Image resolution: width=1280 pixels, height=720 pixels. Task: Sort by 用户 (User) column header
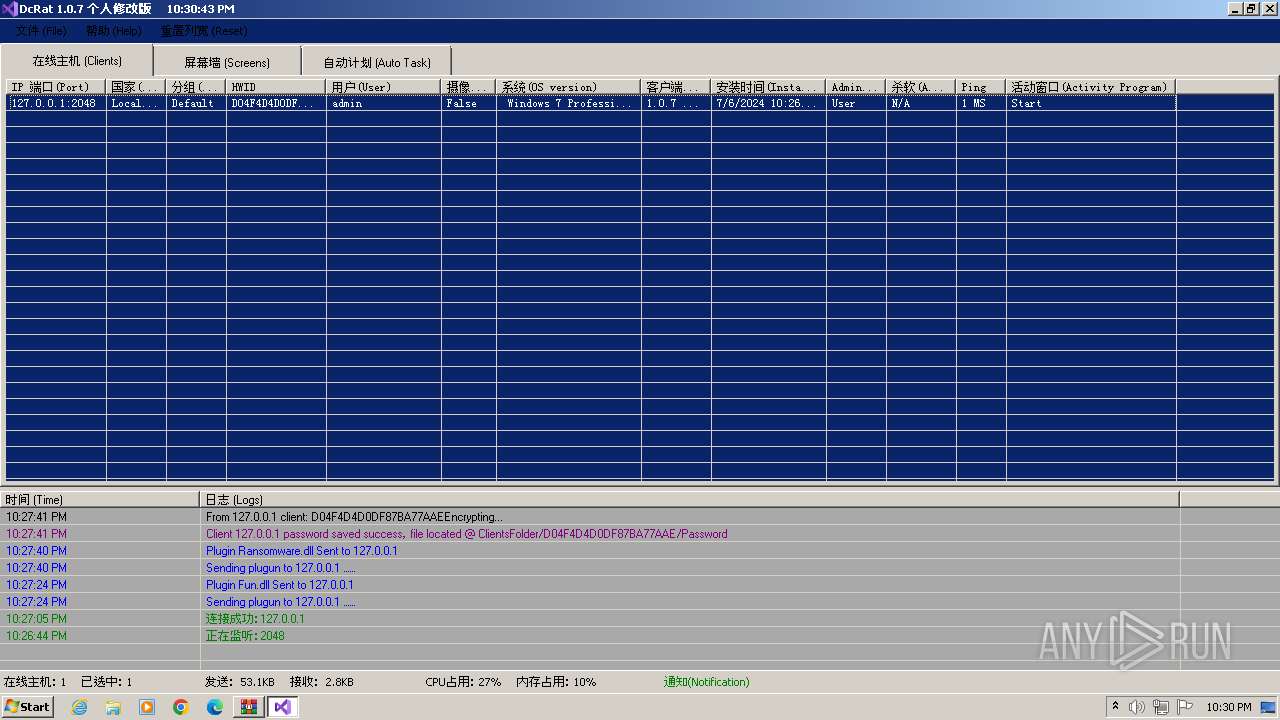point(383,87)
